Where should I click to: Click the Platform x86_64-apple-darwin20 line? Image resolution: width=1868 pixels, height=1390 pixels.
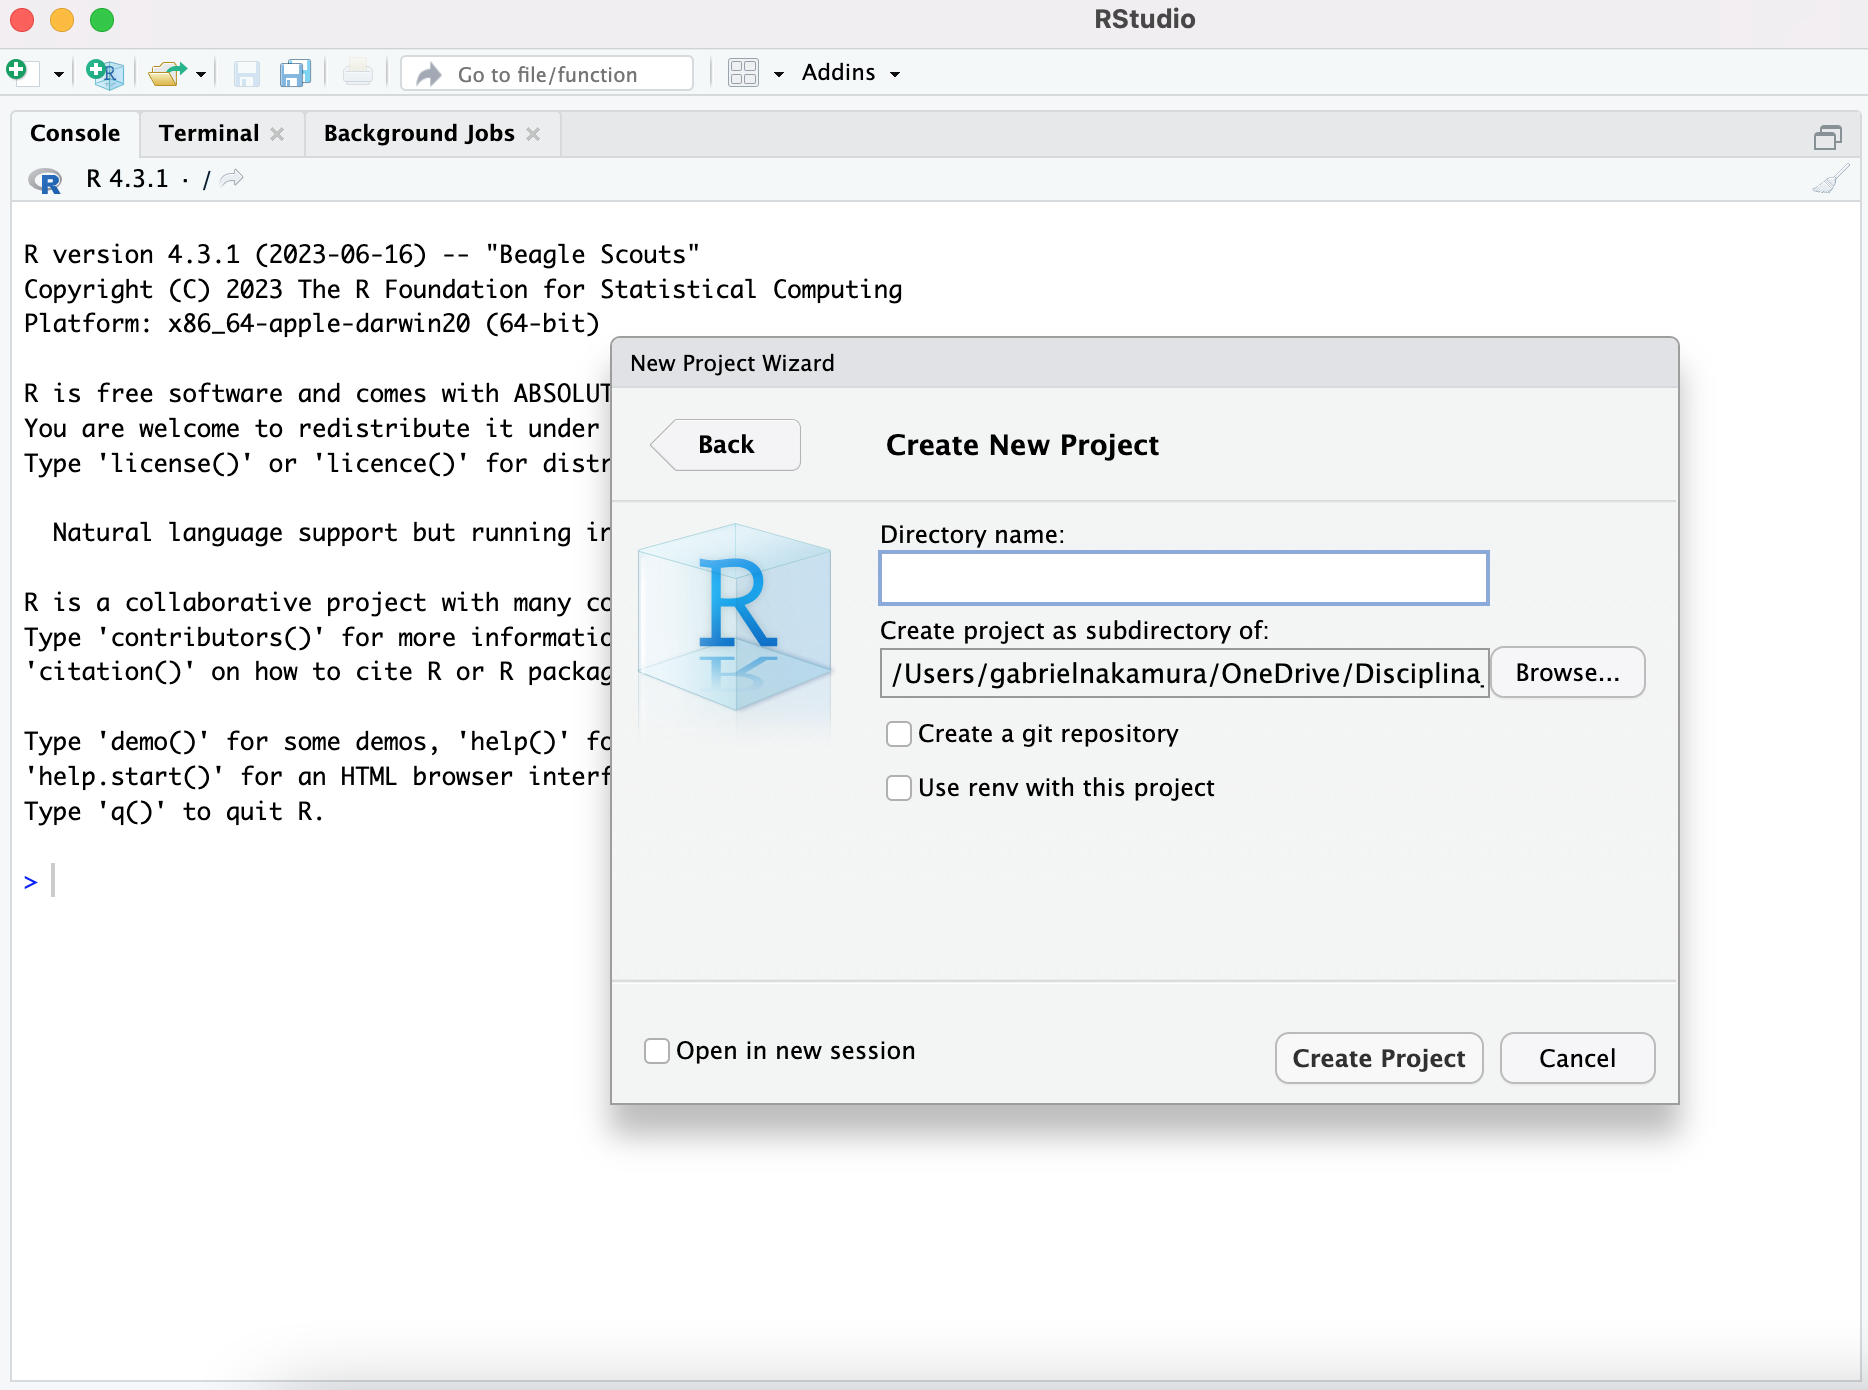pyautogui.click(x=311, y=324)
